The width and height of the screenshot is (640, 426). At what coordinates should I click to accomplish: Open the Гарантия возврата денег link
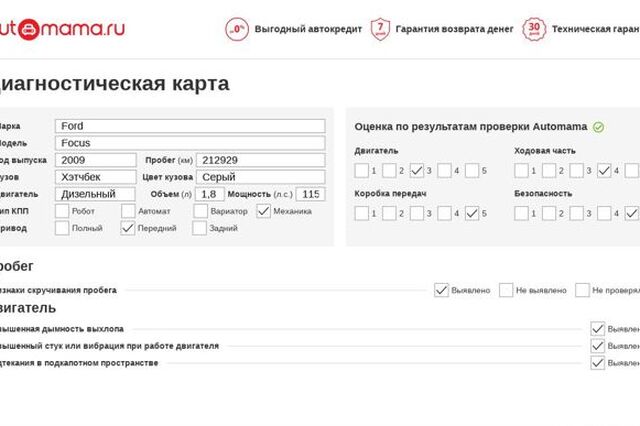click(454, 29)
